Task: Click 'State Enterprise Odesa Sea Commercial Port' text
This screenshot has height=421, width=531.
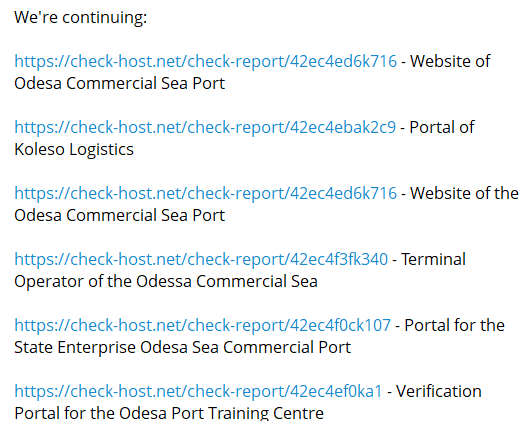Action: pyautogui.click(x=183, y=348)
